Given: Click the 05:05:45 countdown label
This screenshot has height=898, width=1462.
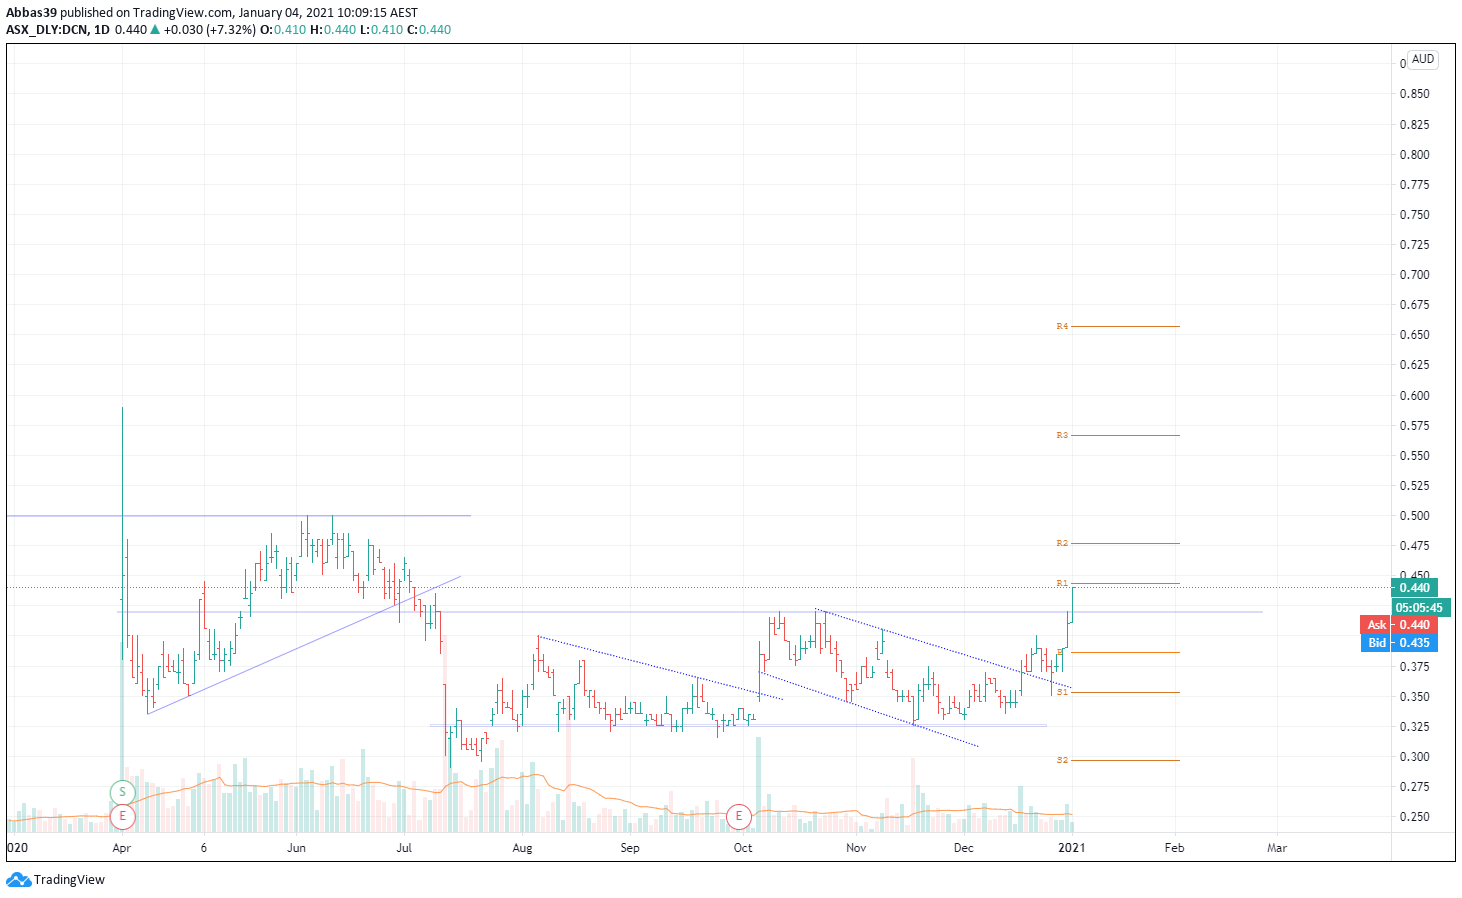Looking at the screenshot, I should 1420,607.
